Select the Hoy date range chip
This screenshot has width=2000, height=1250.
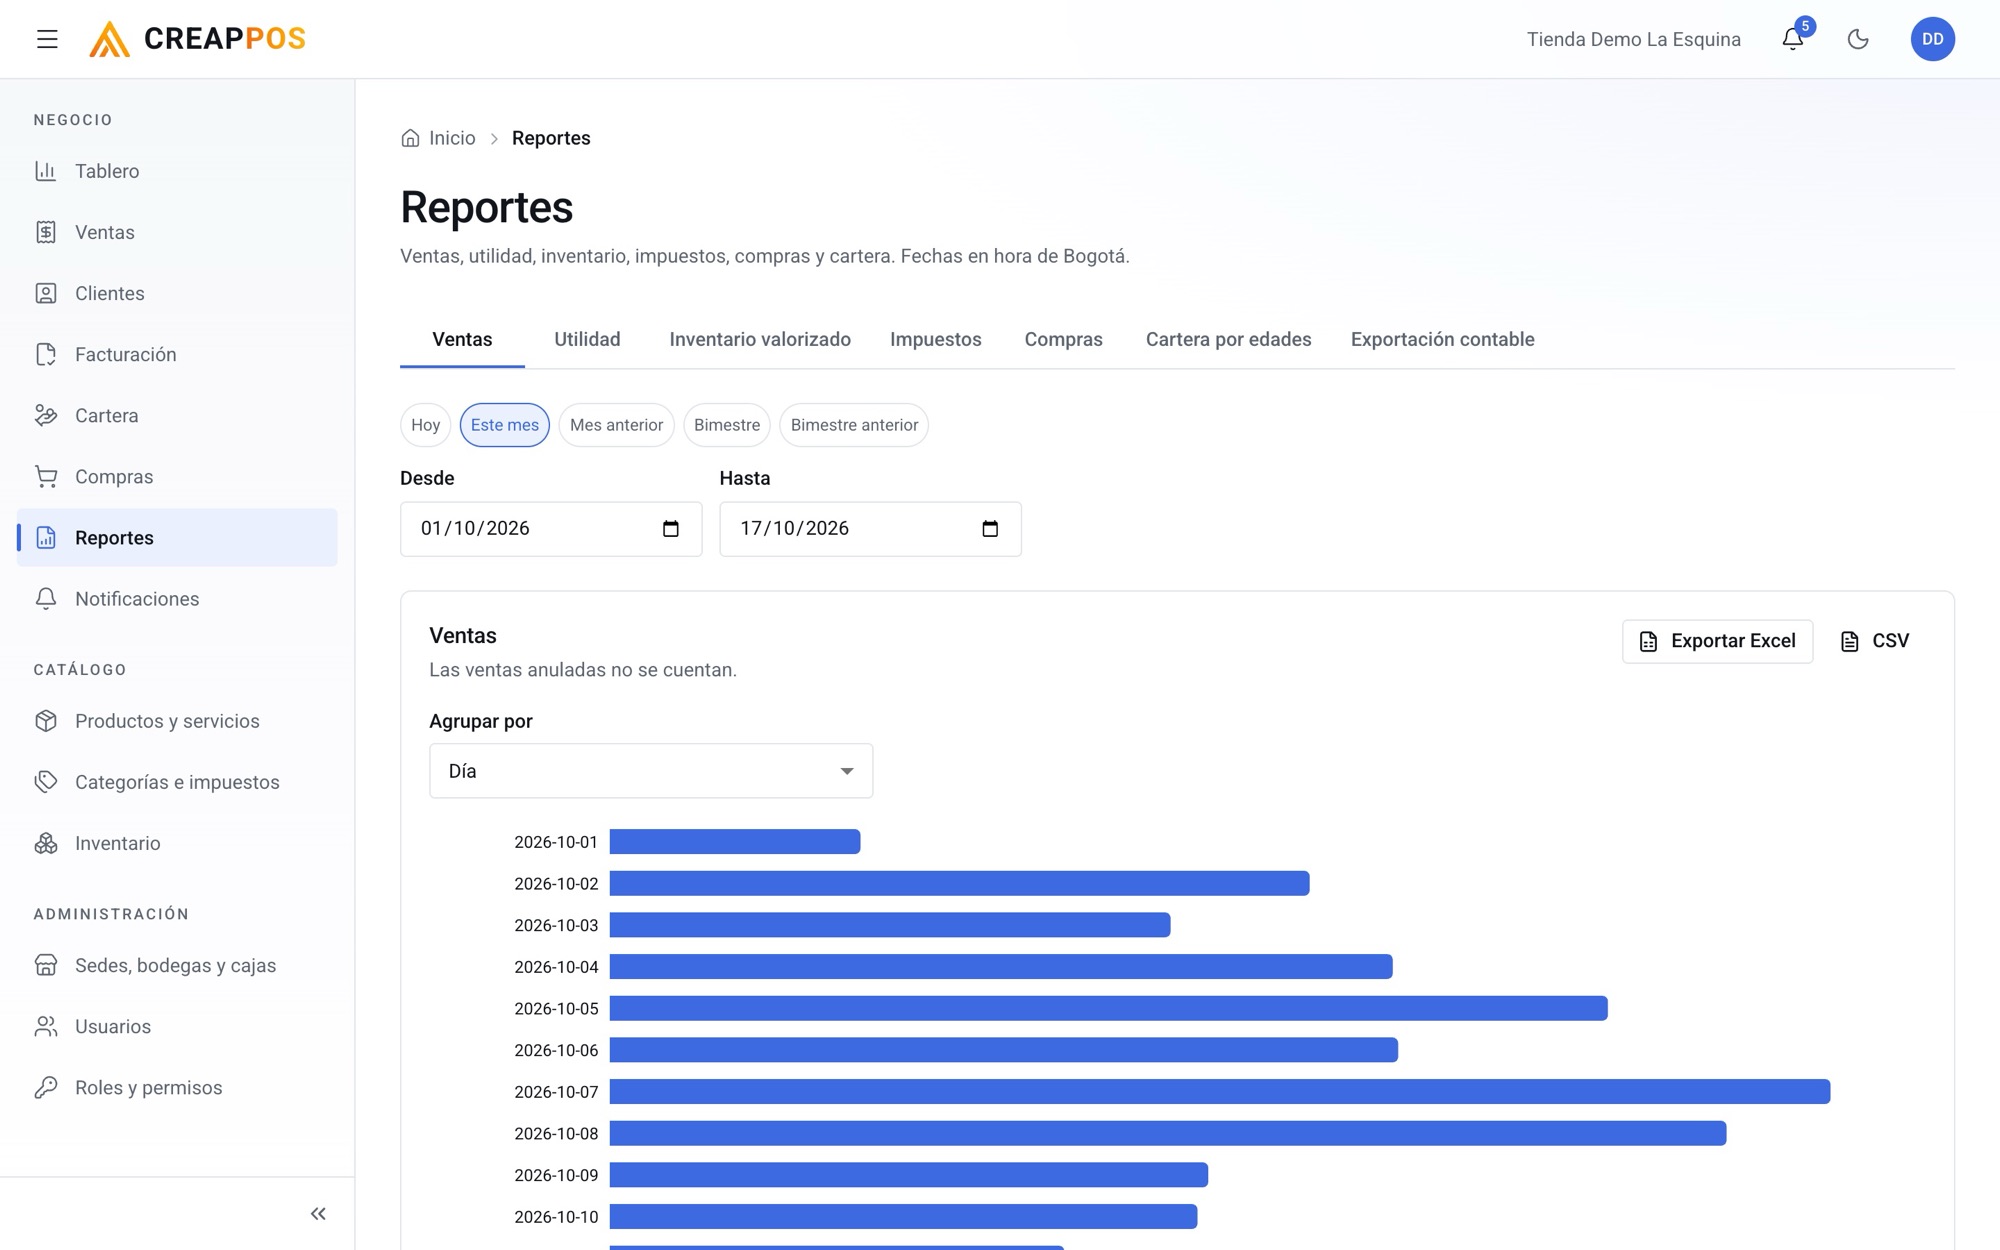425,425
